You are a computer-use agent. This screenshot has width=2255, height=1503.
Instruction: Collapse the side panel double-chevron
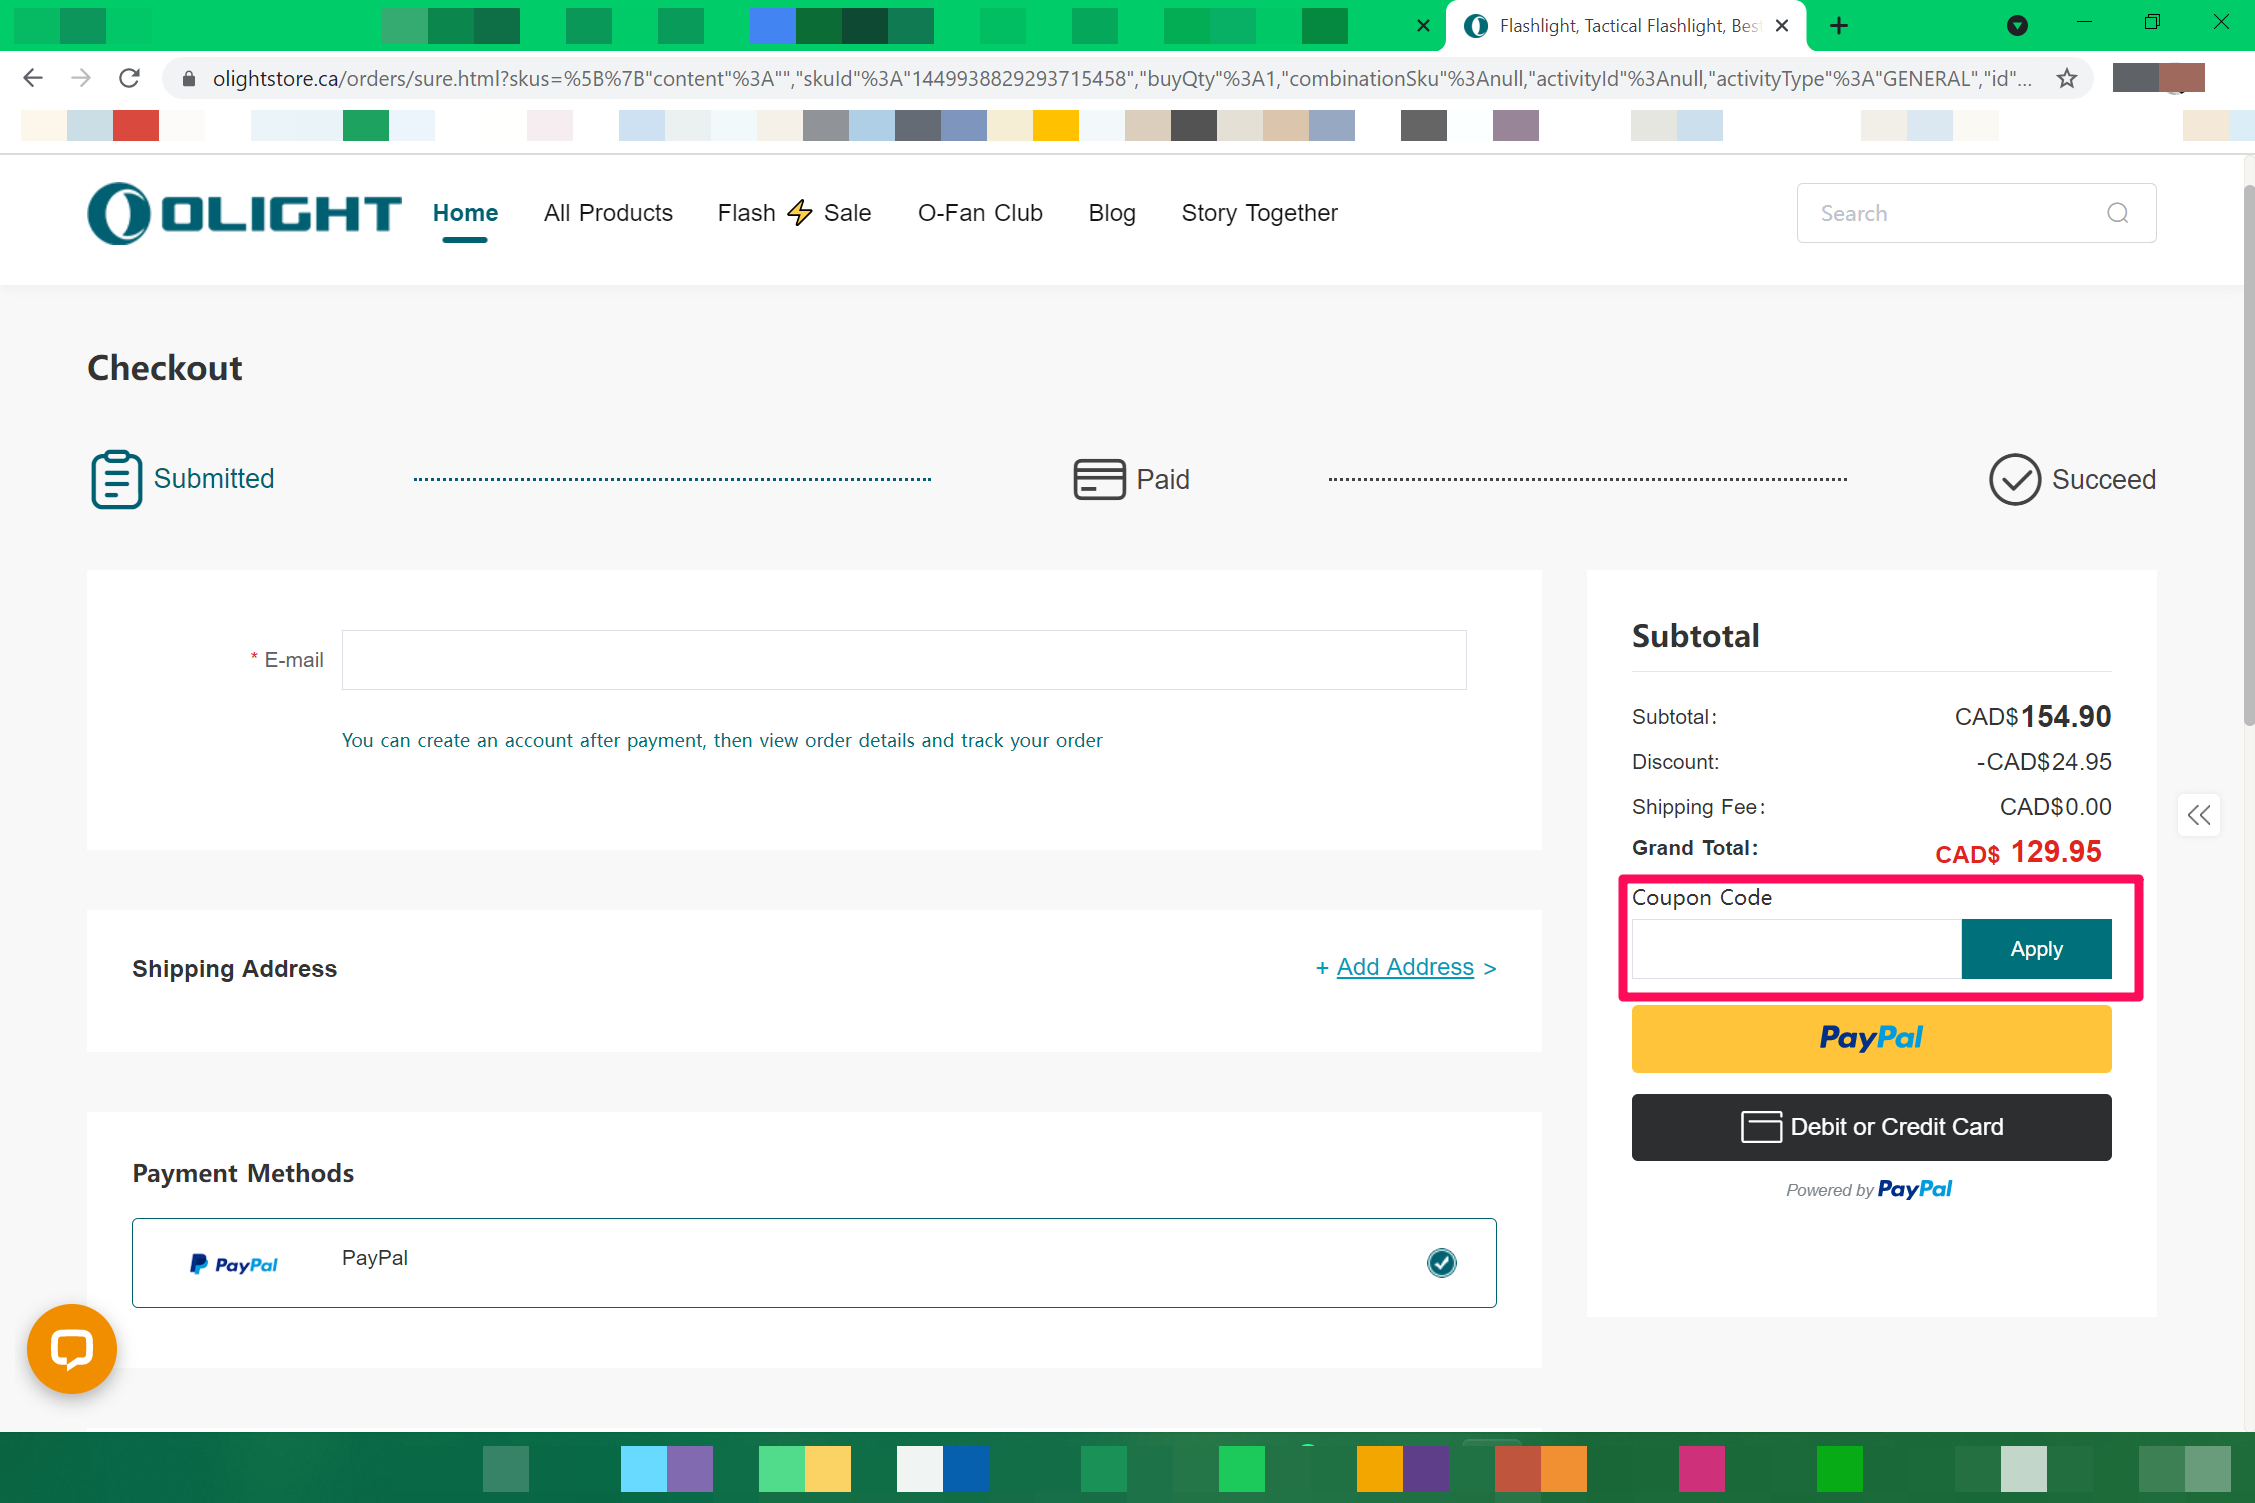(2199, 815)
